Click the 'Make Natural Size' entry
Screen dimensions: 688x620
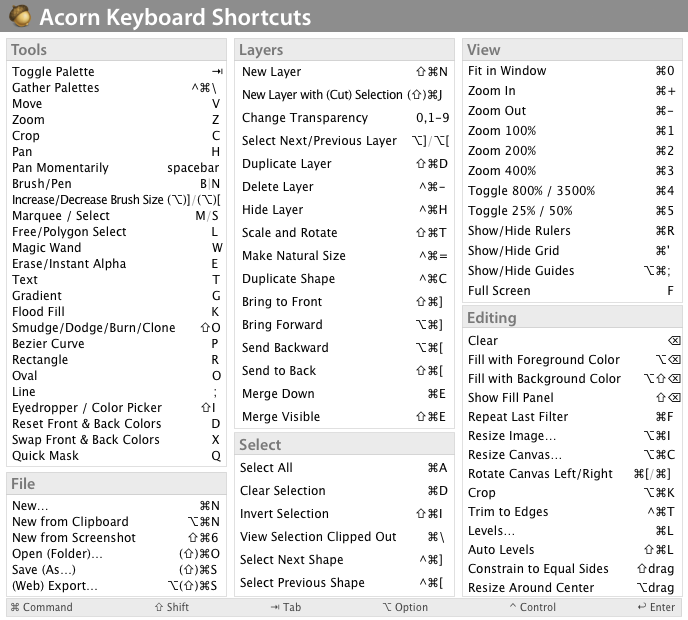tap(344, 255)
